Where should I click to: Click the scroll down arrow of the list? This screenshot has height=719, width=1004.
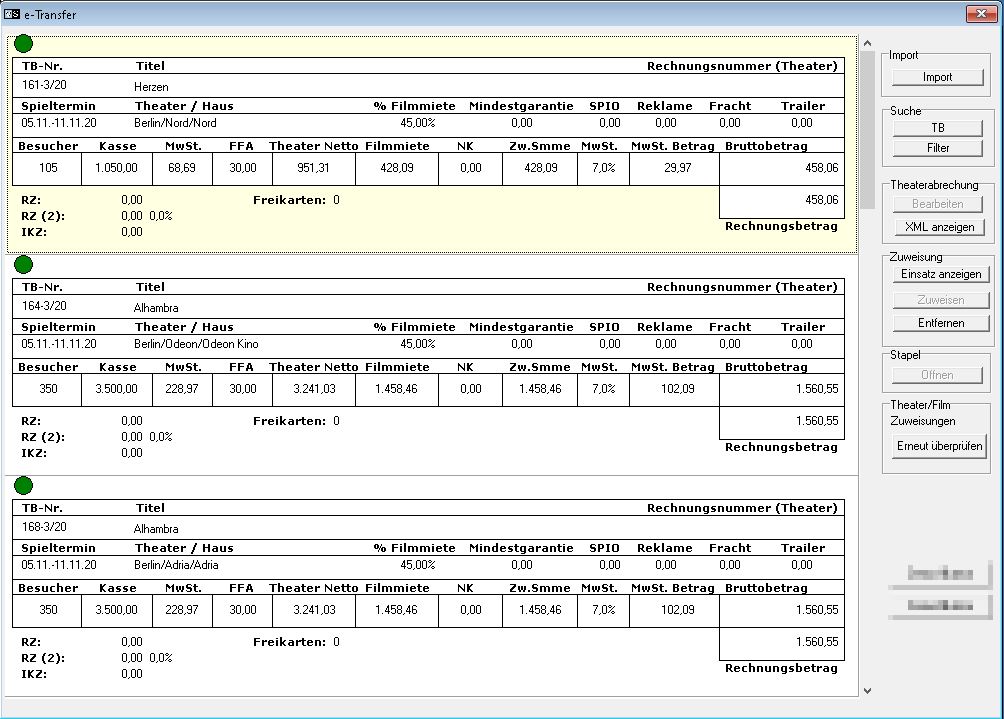coord(867,690)
